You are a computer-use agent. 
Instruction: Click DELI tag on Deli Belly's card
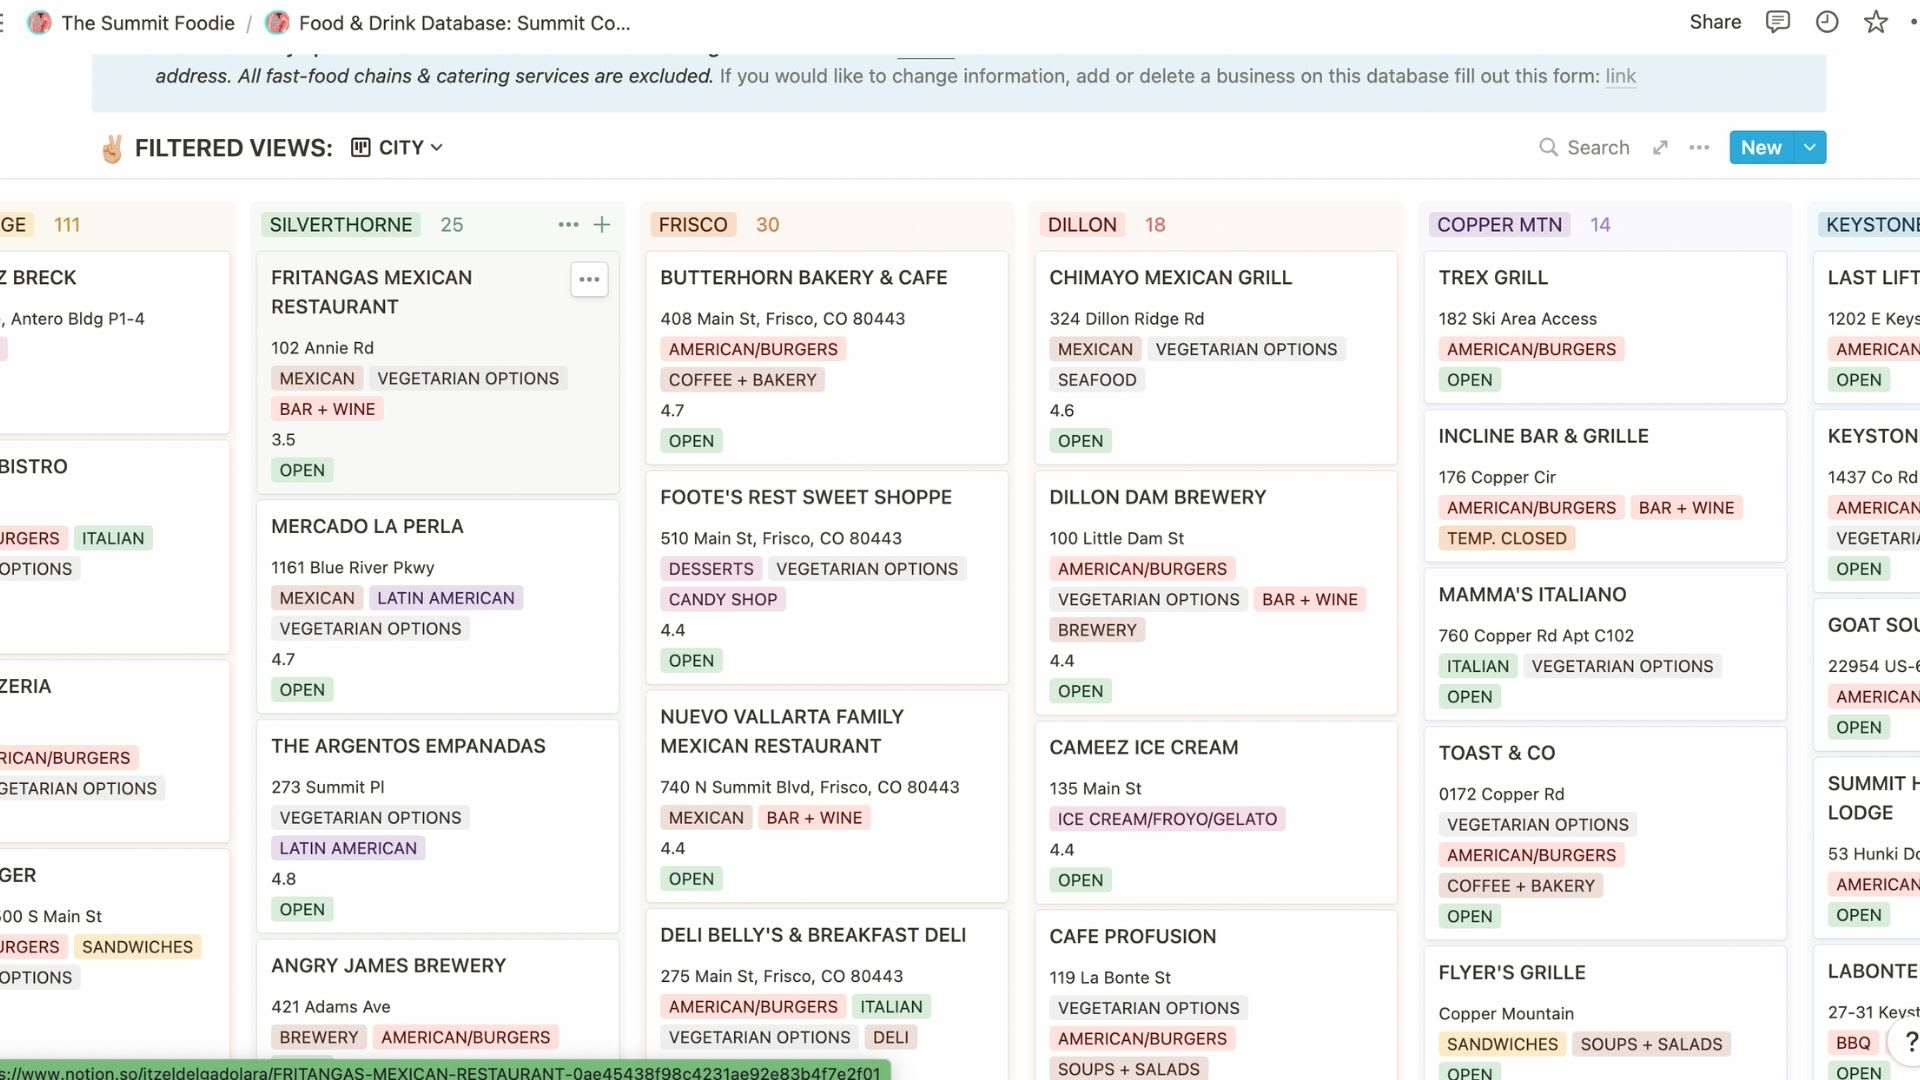tap(890, 1037)
